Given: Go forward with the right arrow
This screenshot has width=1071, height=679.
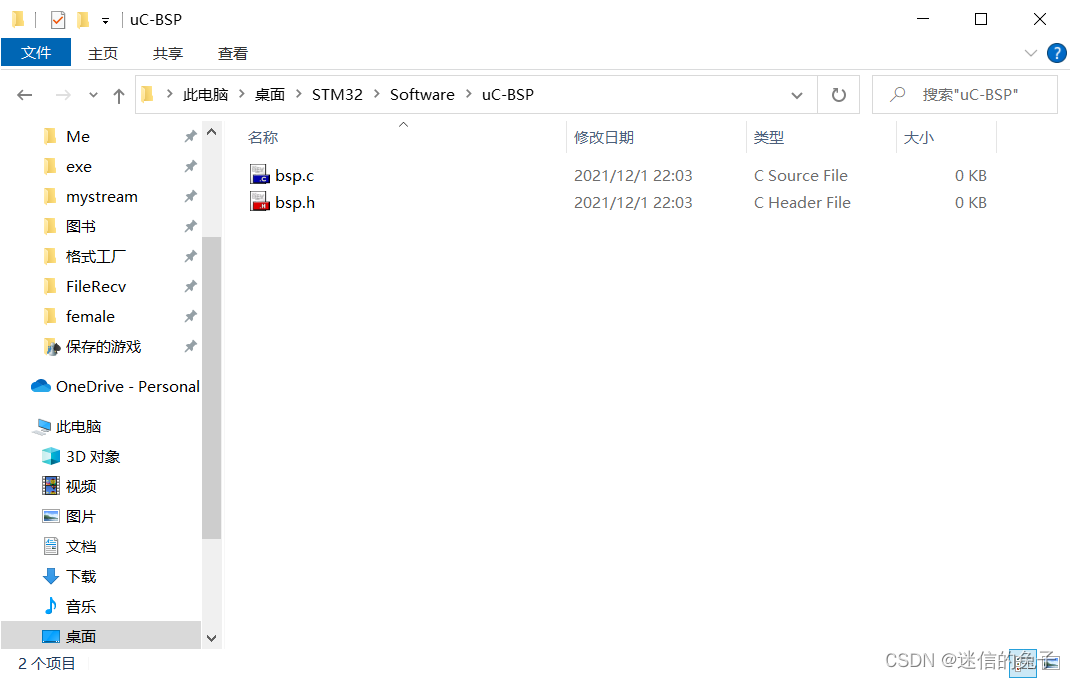Looking at the screenshot, I should point(63,95).
